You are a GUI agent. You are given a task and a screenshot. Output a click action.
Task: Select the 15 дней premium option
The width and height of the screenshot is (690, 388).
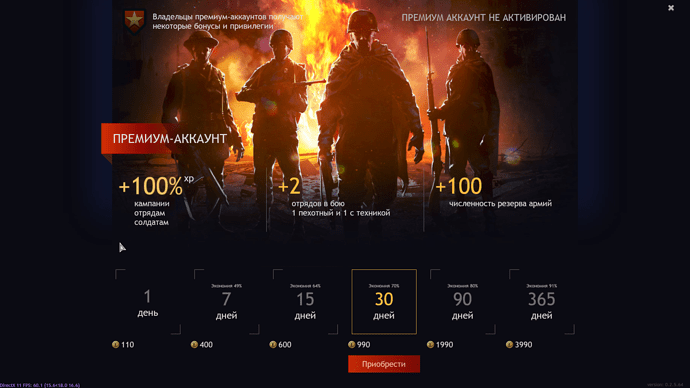tap(305, 302)
